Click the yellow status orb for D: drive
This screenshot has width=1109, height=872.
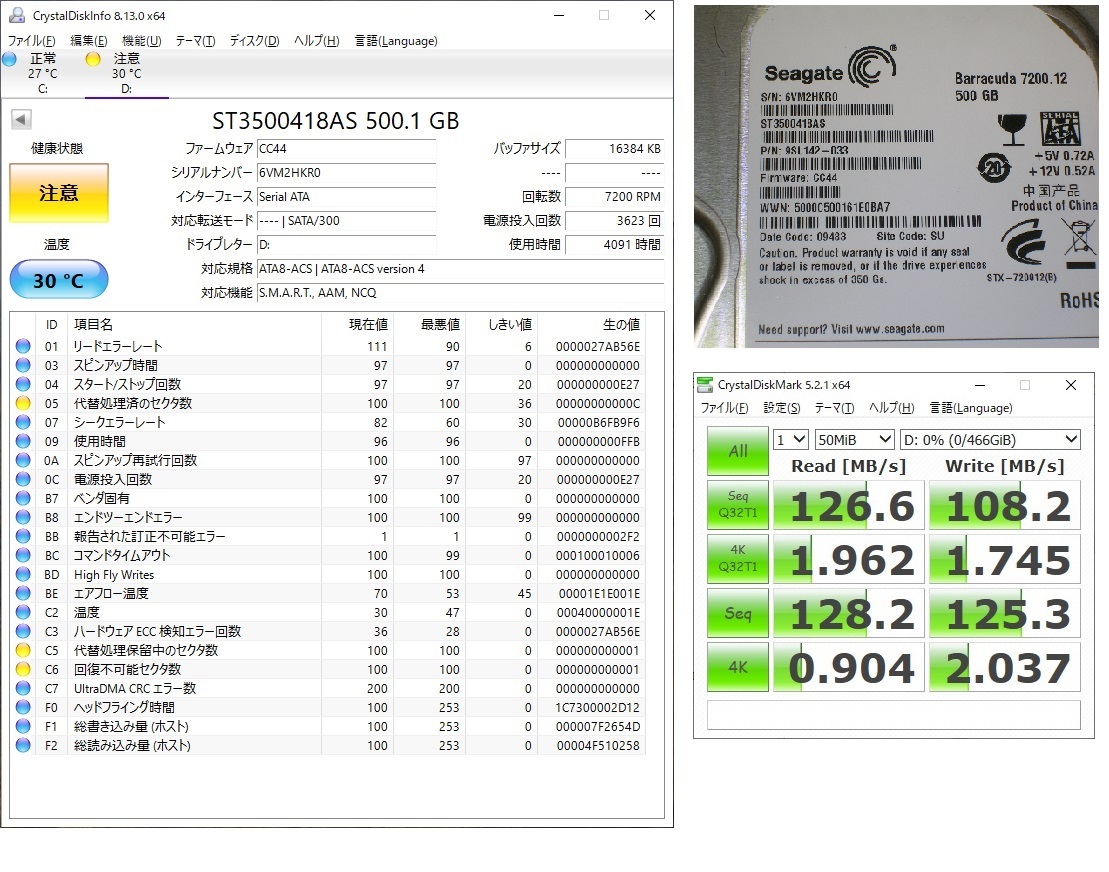[x=93, y=59]
